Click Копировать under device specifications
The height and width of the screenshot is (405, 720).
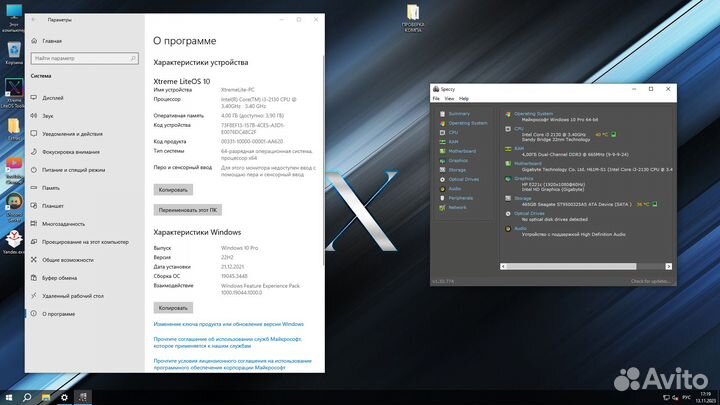click(x=173, y=190)
